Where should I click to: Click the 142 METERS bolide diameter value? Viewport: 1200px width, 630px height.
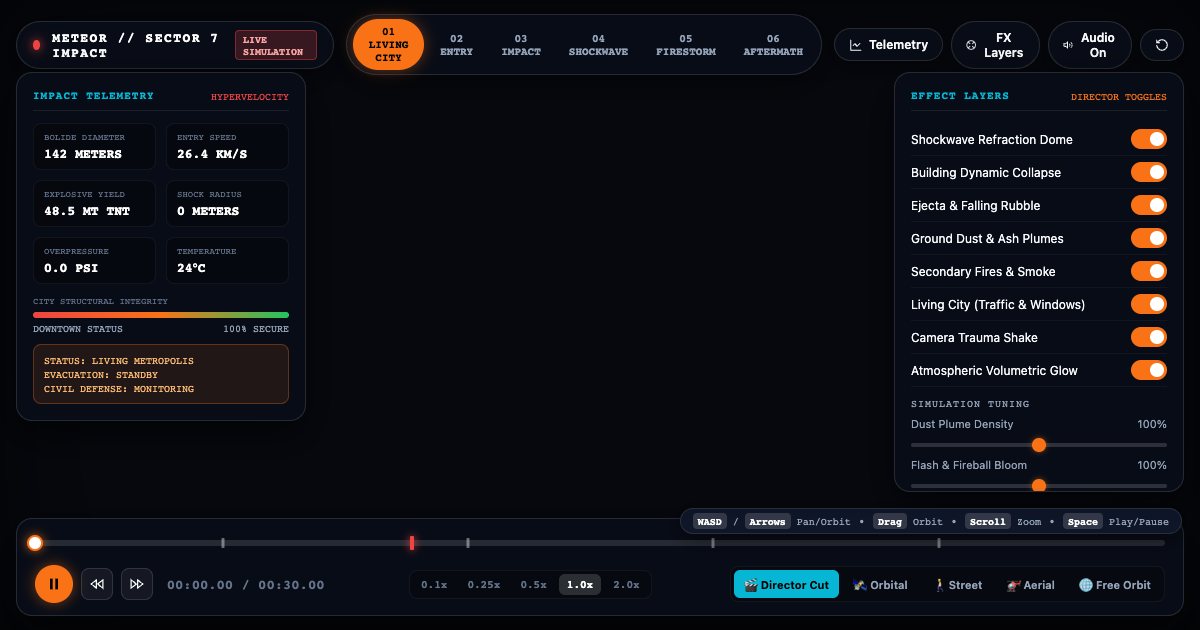[83, 154]
